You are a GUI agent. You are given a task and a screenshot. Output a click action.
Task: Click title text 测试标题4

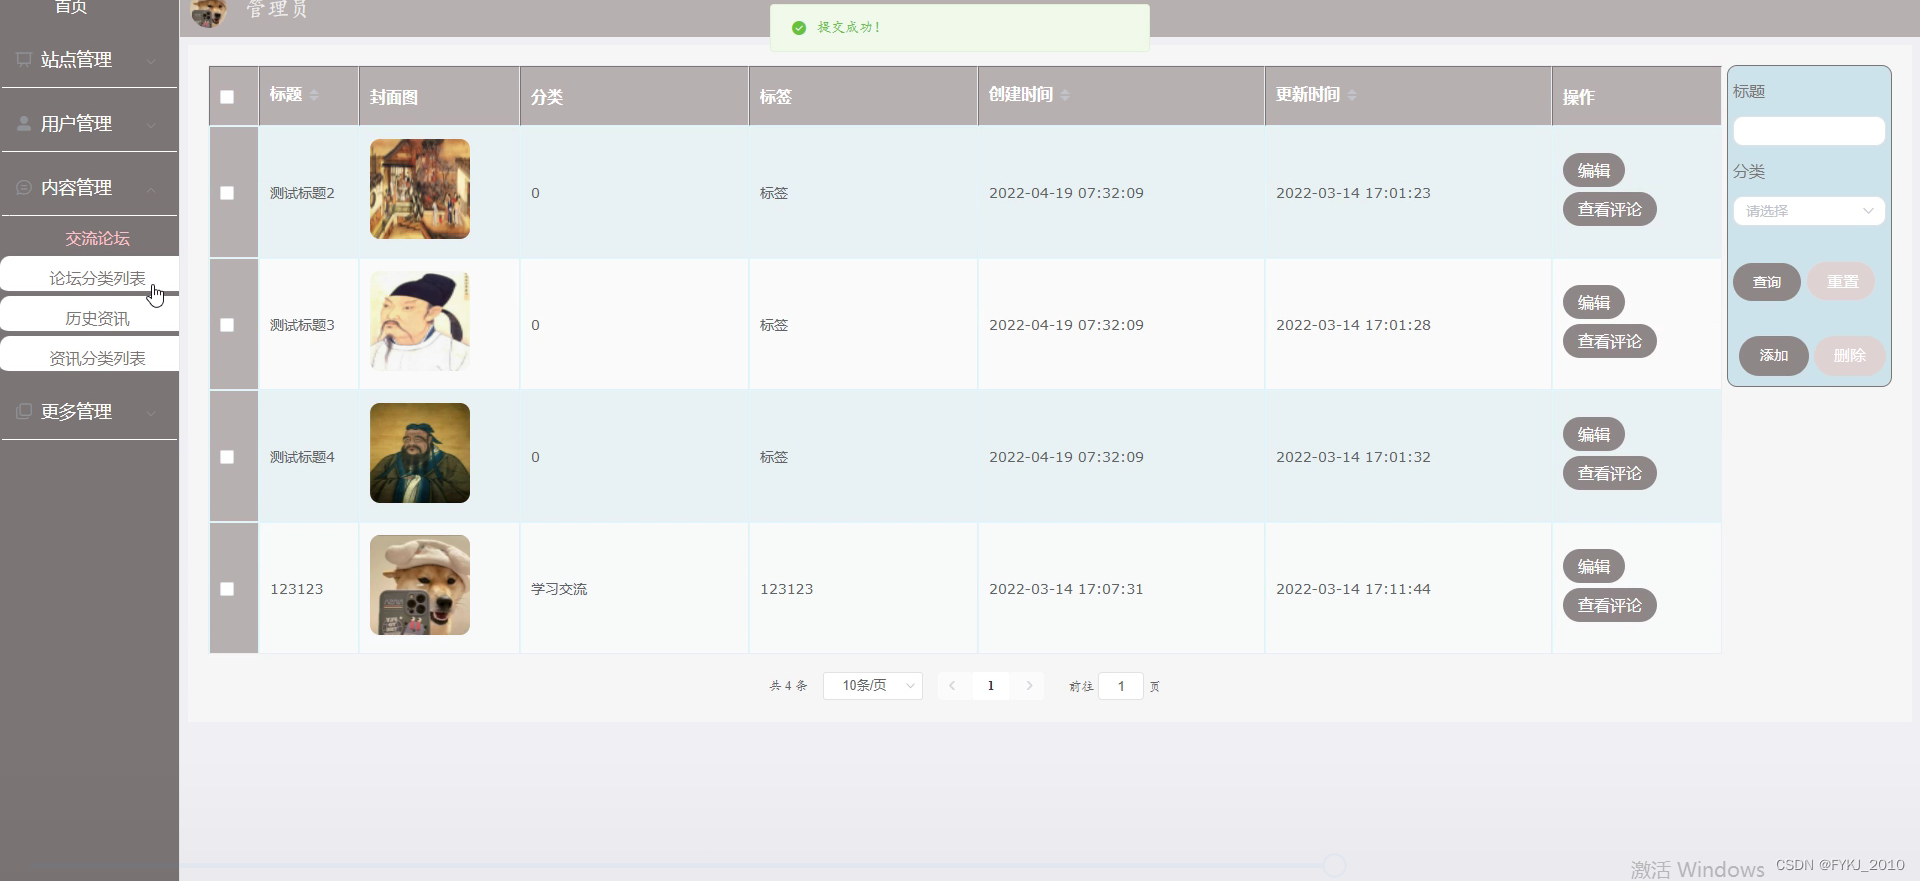click(302, 457)
